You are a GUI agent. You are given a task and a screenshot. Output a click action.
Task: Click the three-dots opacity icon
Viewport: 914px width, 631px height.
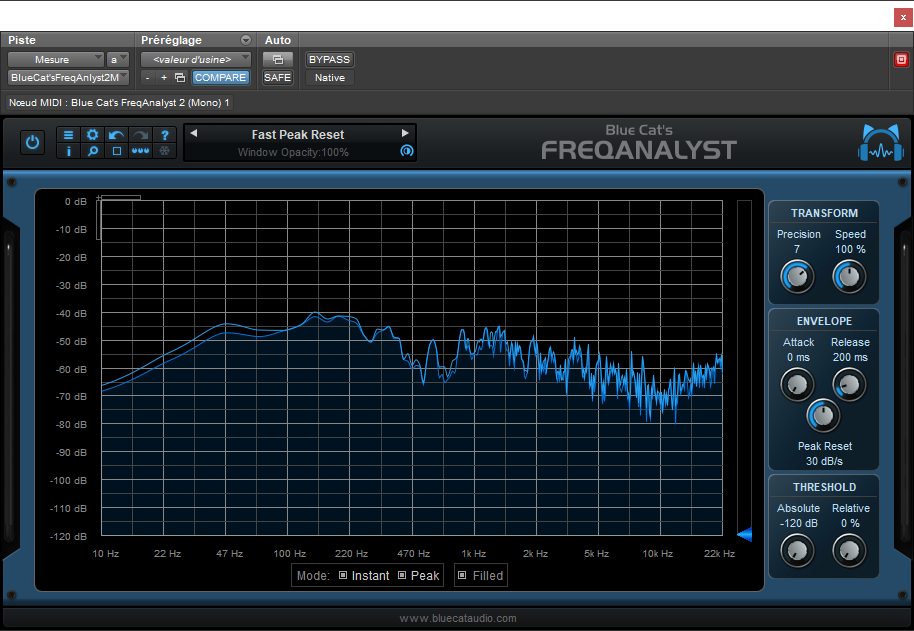point(140,151)
